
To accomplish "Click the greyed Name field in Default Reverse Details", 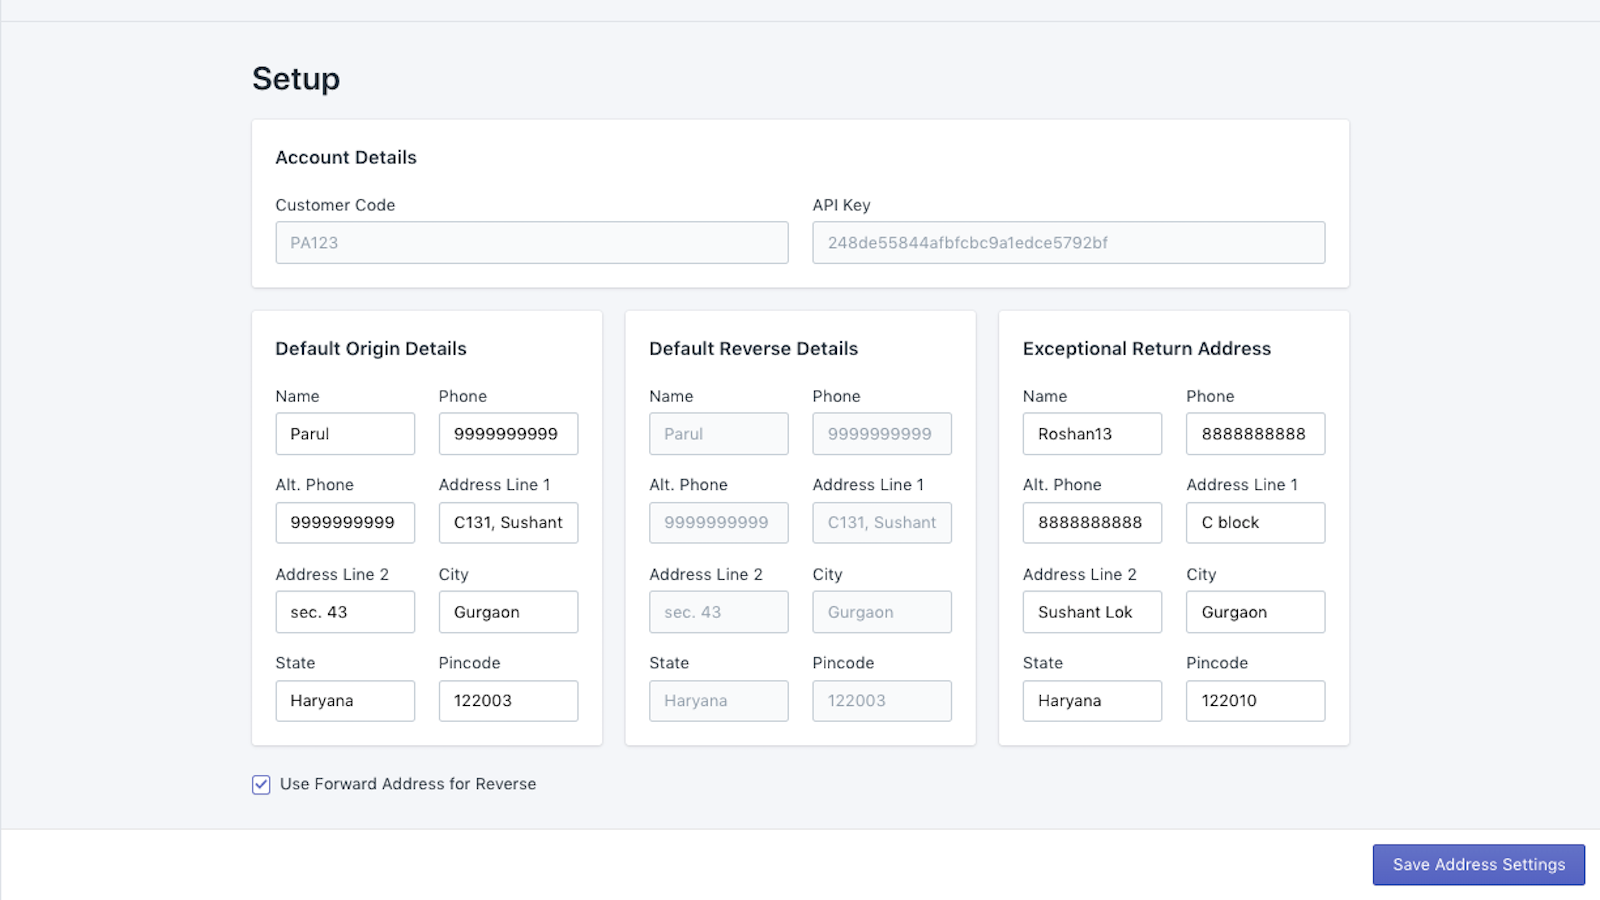I will (718, 433).
